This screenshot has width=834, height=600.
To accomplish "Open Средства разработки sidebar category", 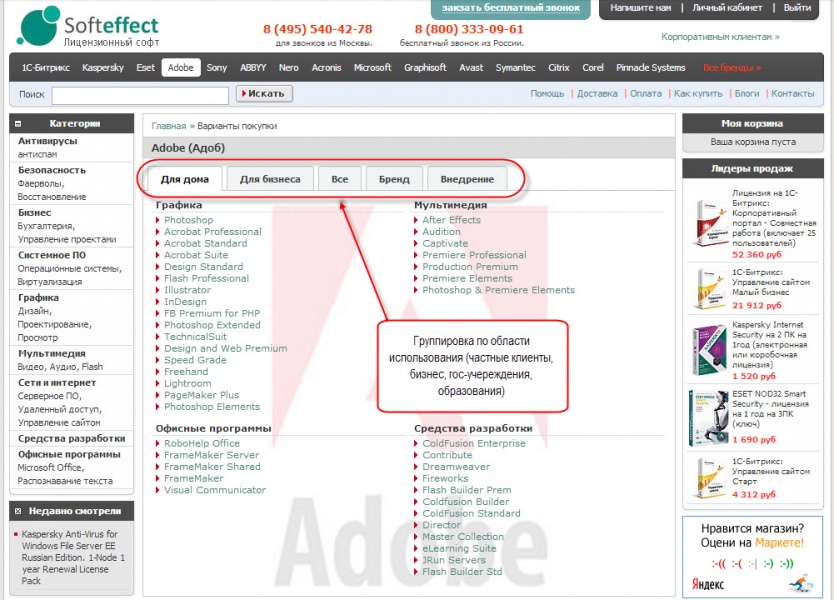I will tap(71, 439).
